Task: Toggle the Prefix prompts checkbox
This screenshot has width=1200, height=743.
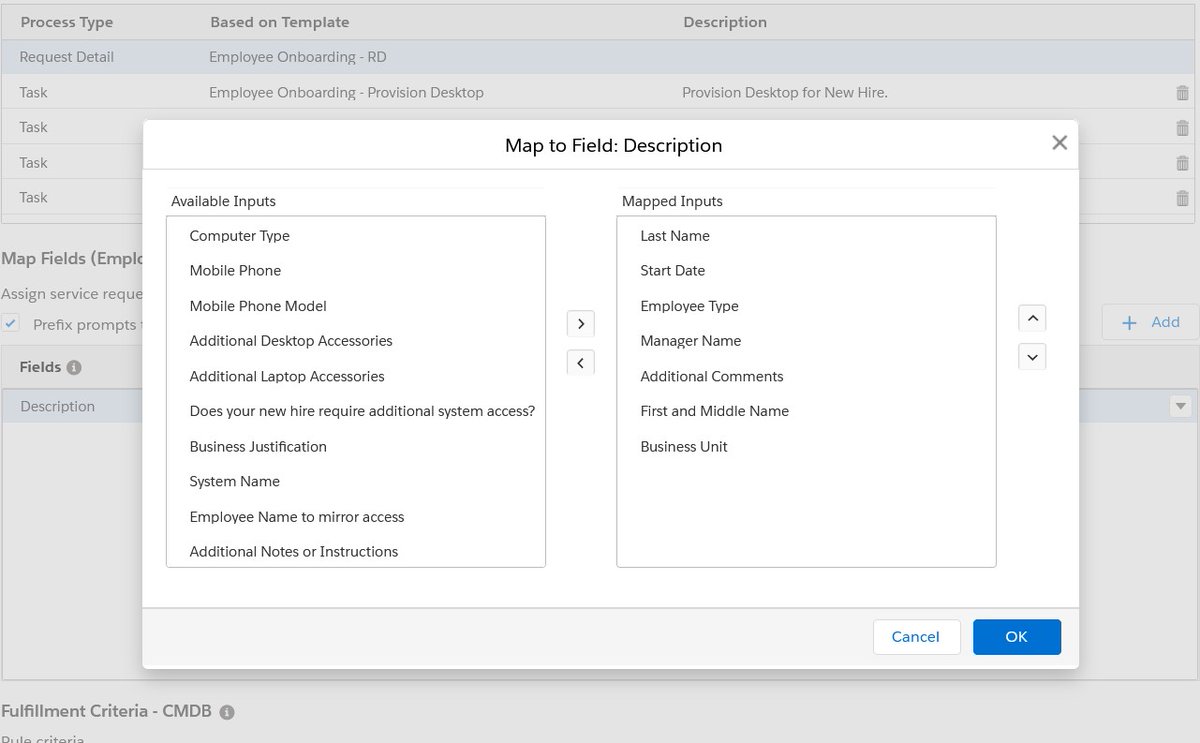Action: click(x=11, y=324)
